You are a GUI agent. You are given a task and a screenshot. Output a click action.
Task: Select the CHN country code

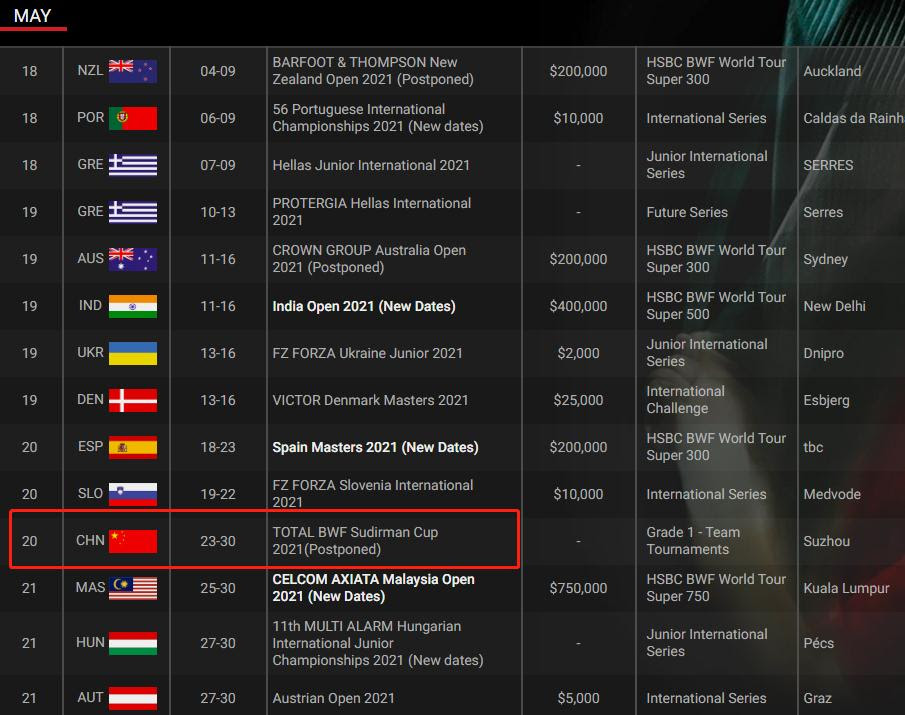pos(91,541)
